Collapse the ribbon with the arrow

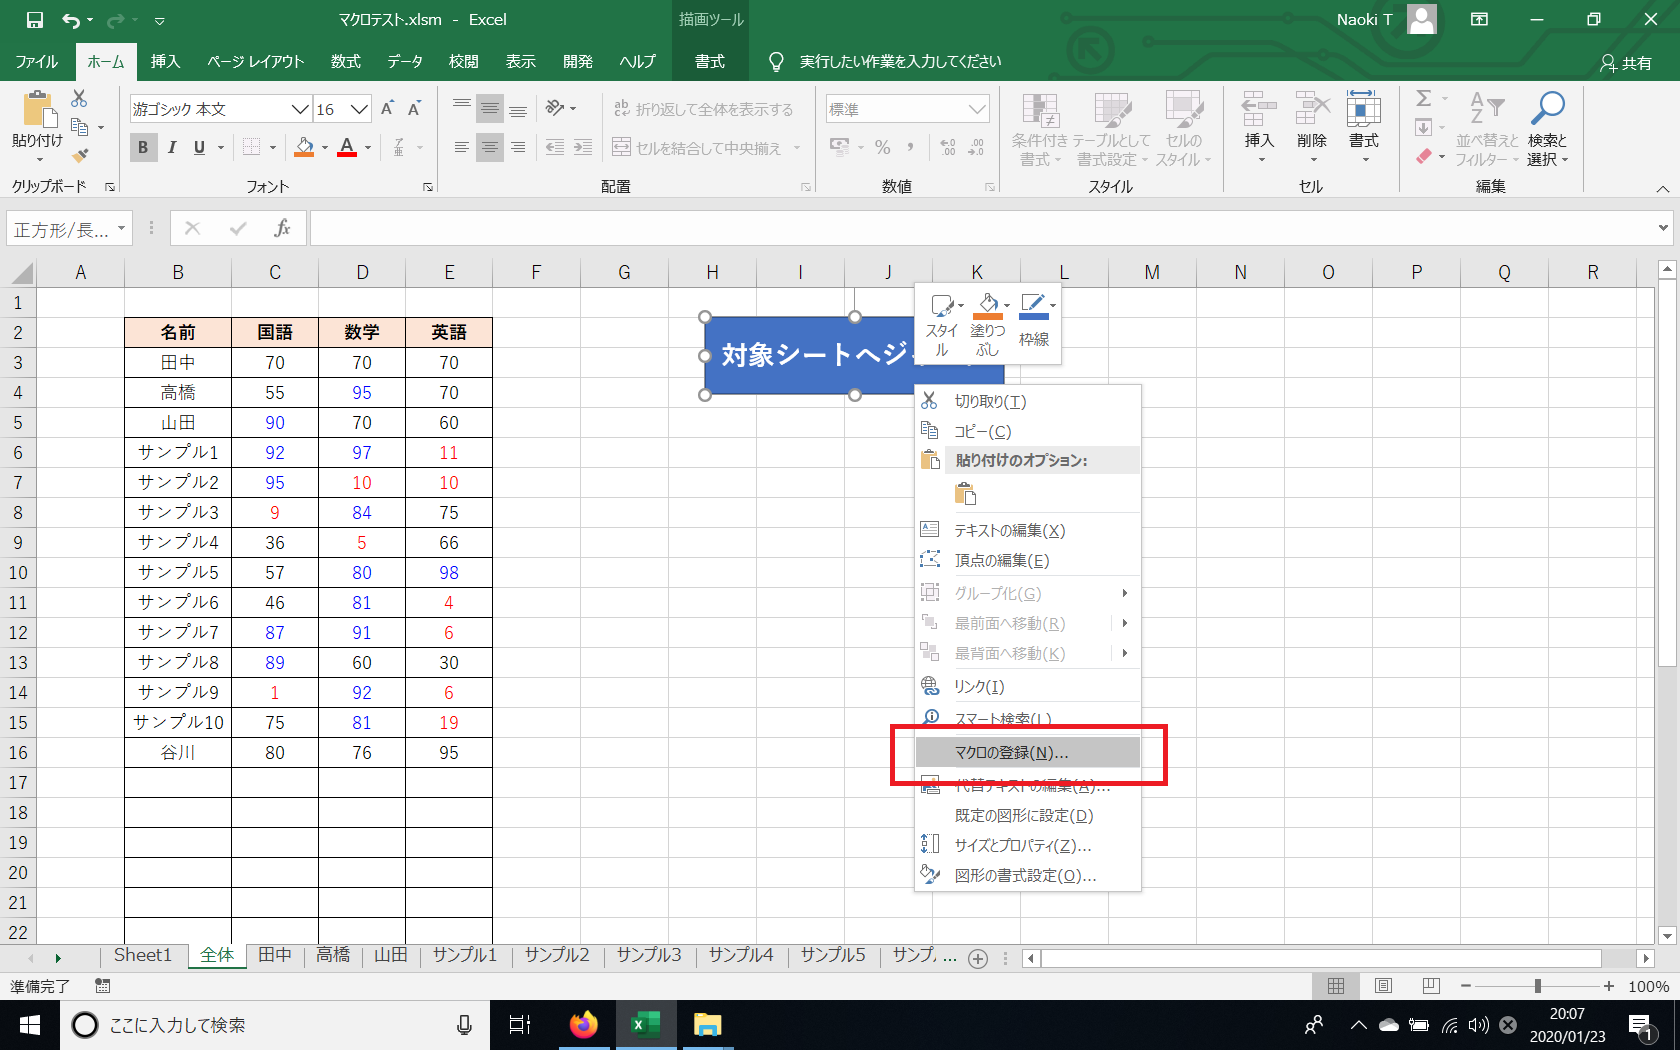click(1663, 188)
